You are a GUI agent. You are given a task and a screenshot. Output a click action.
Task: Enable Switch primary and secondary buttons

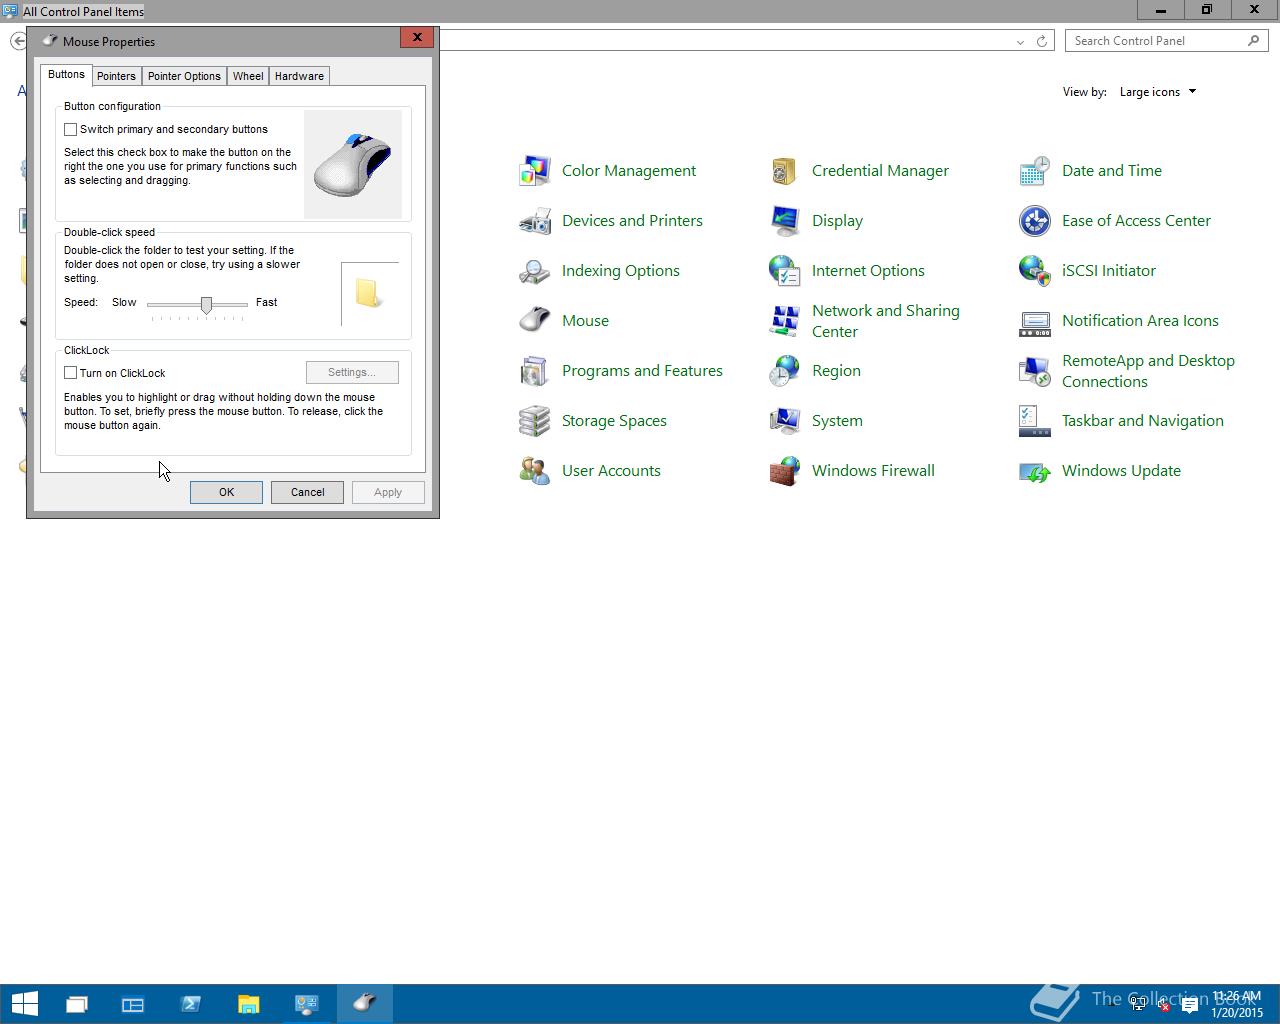click(x=71, y=129)
